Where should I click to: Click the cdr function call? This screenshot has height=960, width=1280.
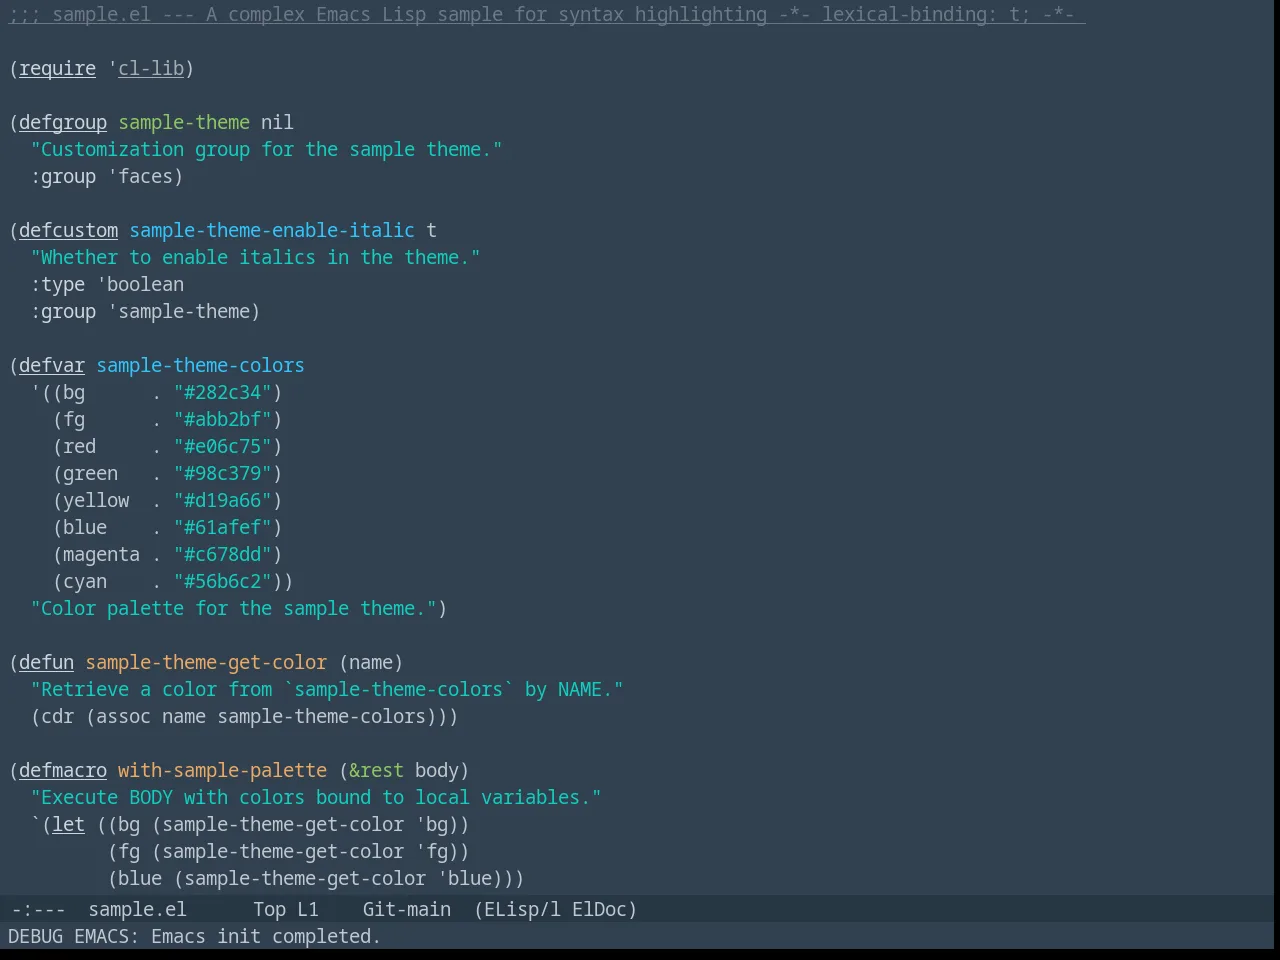tap(57, 716)
